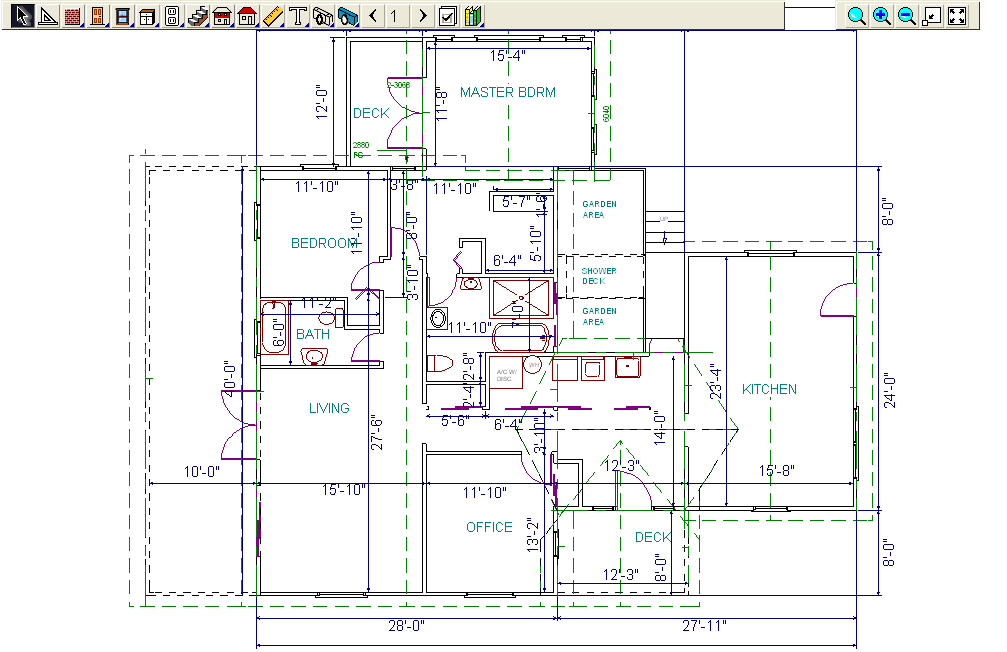This screenshot has height=652, width=1007.
Task: Select the Cabinet tool
Action: coord(147,16)
